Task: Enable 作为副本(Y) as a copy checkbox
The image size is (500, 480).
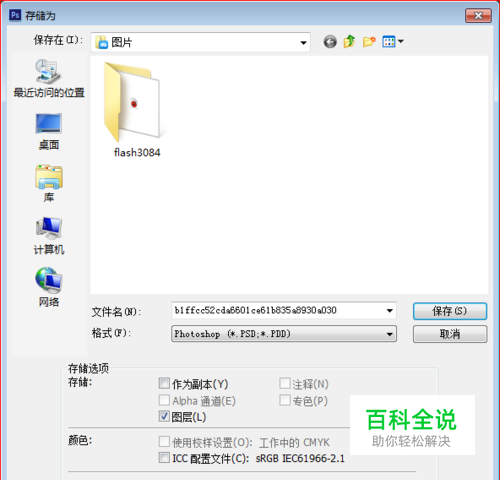Action: tap(164, 383)
